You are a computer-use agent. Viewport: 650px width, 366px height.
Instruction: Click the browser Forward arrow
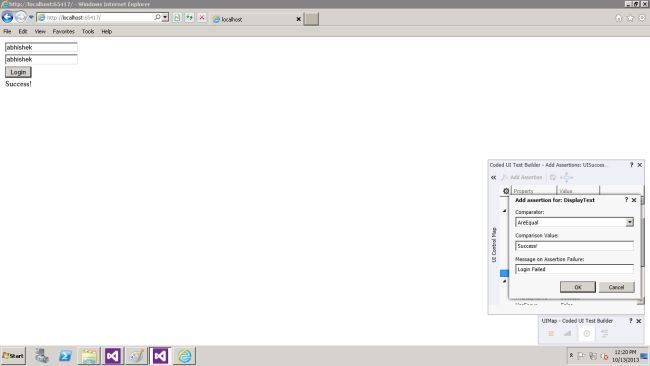[x=20, y=17]
